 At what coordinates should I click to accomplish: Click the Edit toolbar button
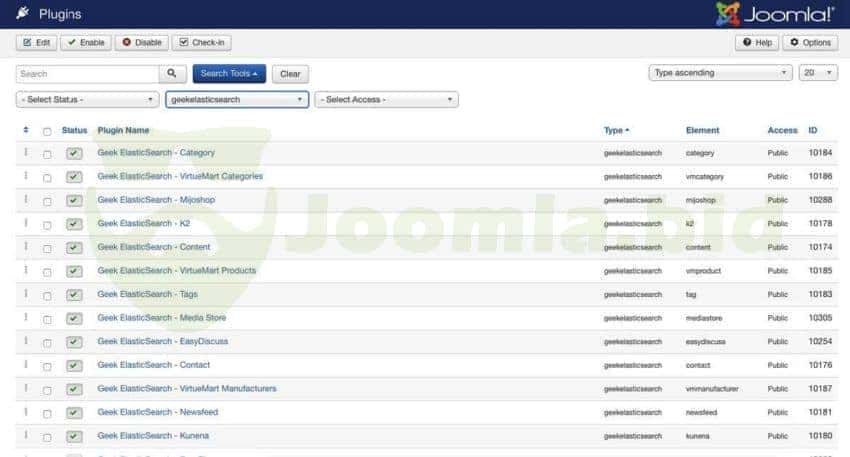pyautogui.click(x=36, y=43)
